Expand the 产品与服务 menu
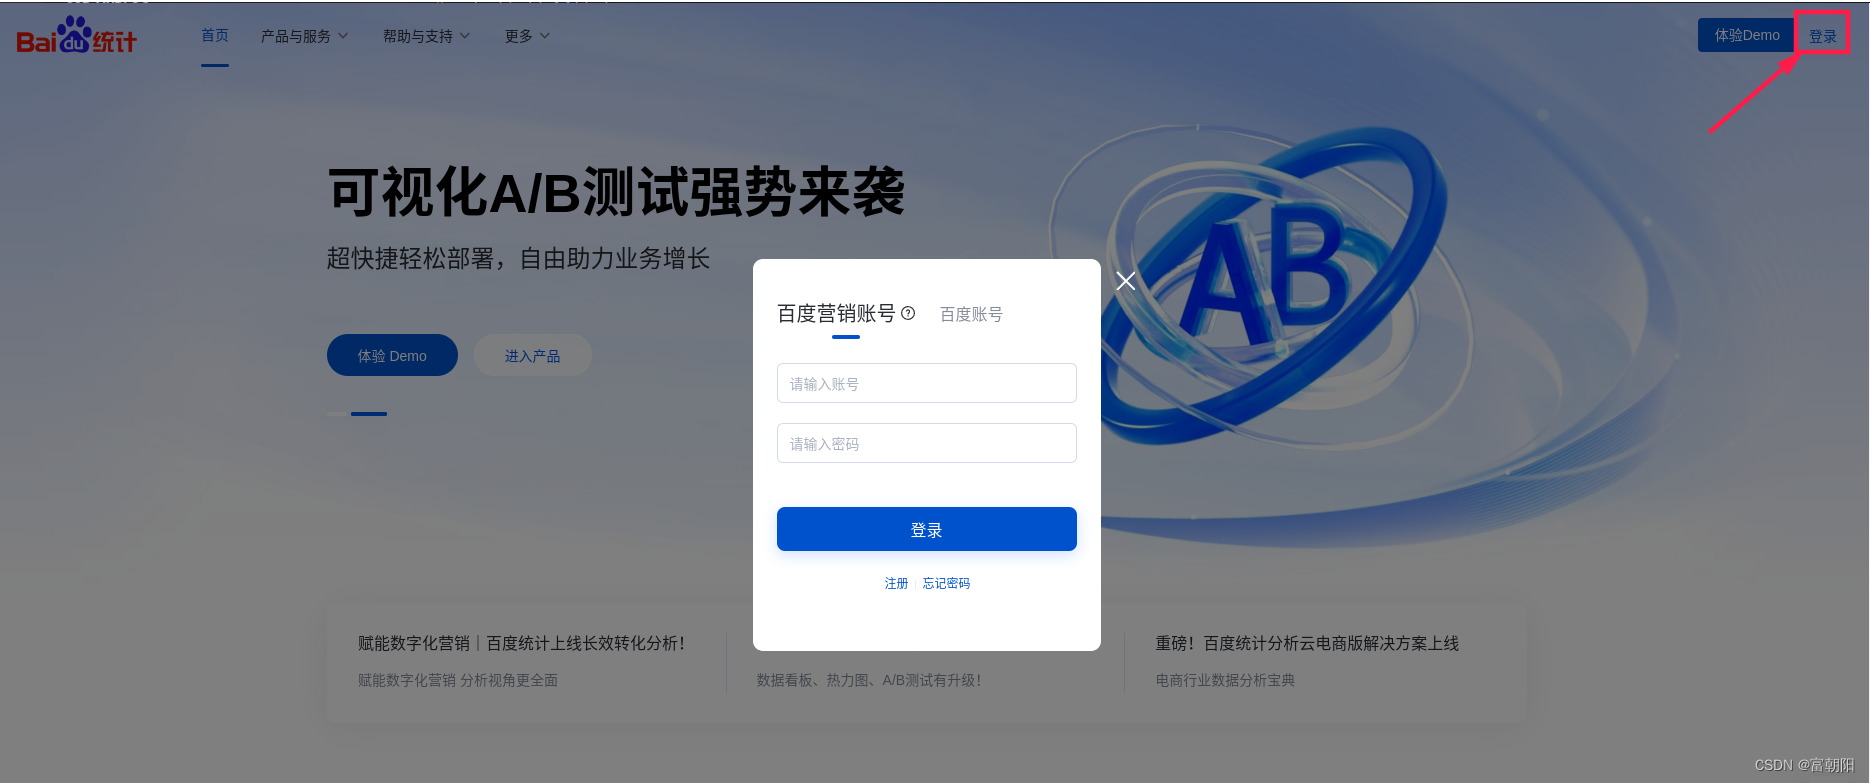1870x783 pixels. coord(304,36)
